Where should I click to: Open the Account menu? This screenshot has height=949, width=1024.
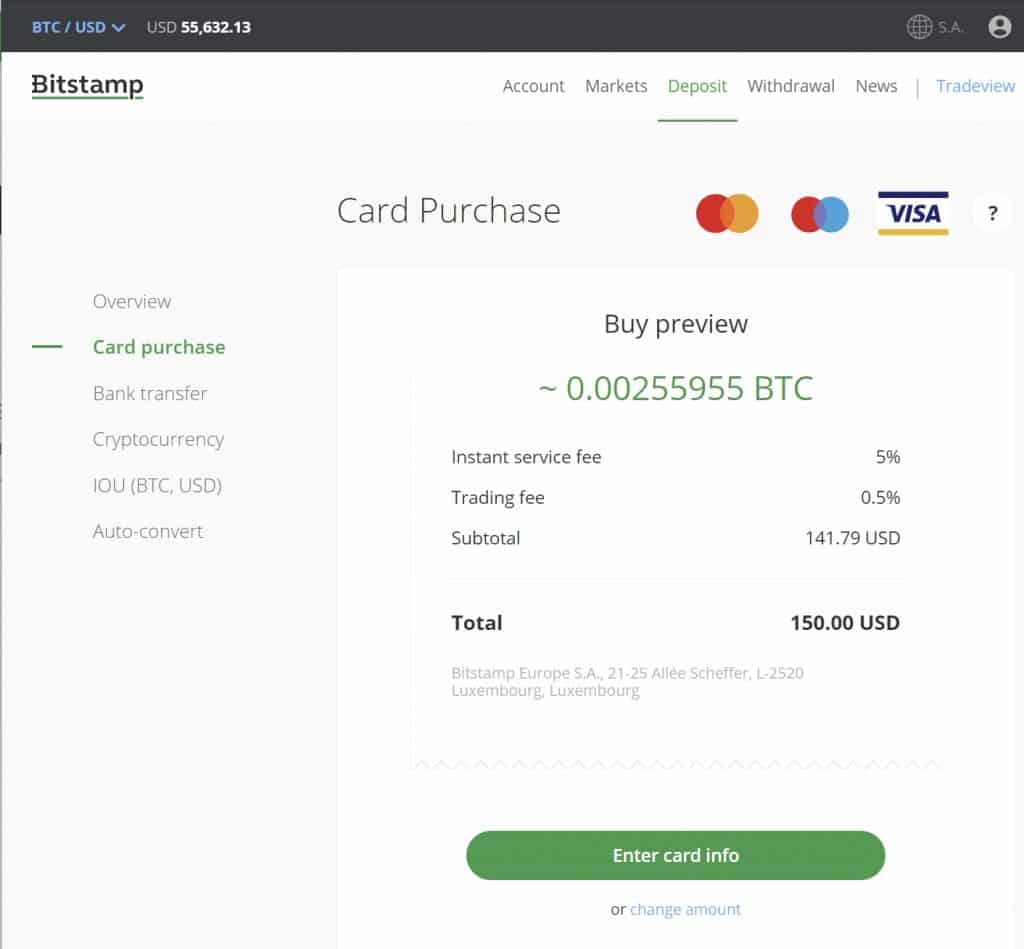tap(533, 86)
